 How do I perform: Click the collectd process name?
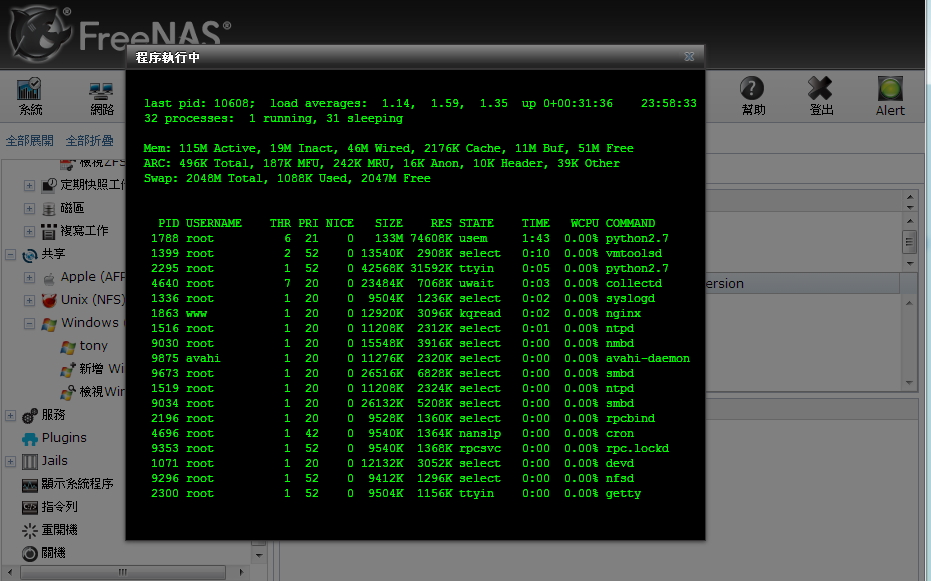pos(634,284)
